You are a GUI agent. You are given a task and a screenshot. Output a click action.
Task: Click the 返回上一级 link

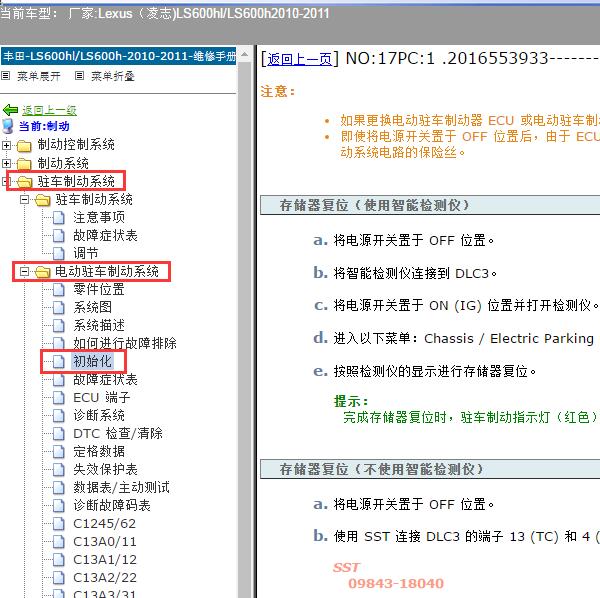[x=49, y=111]
